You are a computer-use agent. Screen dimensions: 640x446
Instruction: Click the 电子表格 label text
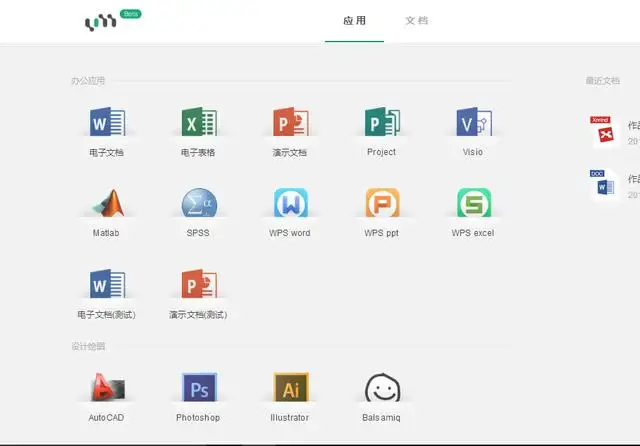tap(198, 152)
